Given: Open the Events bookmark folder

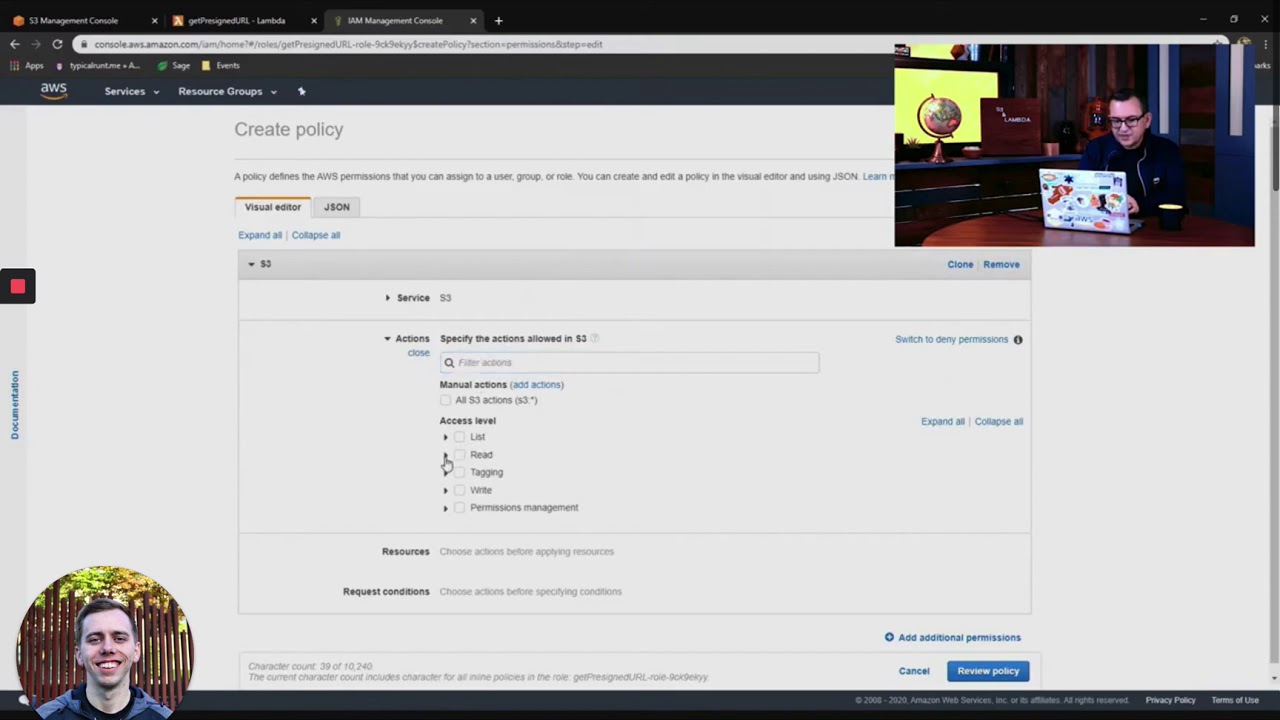Looking at the screenshot, I should (221, 65).
